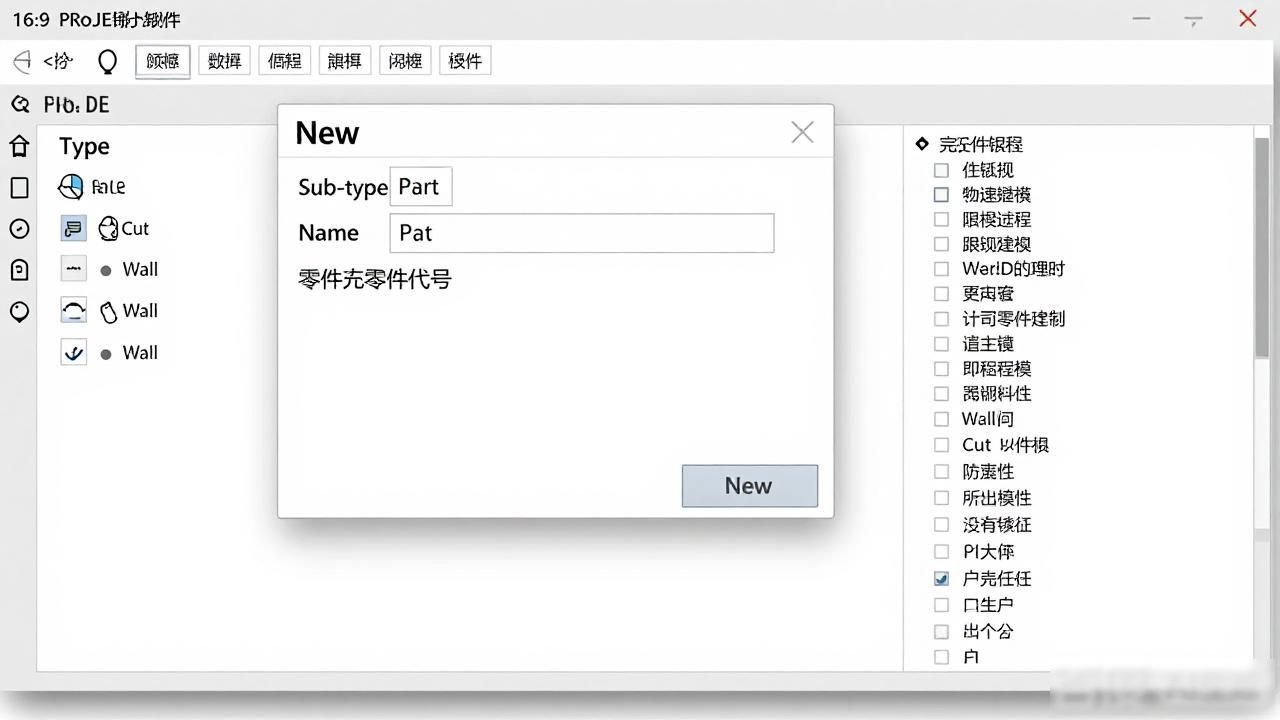Select the arc icon in second Wall row

point(73,311)
